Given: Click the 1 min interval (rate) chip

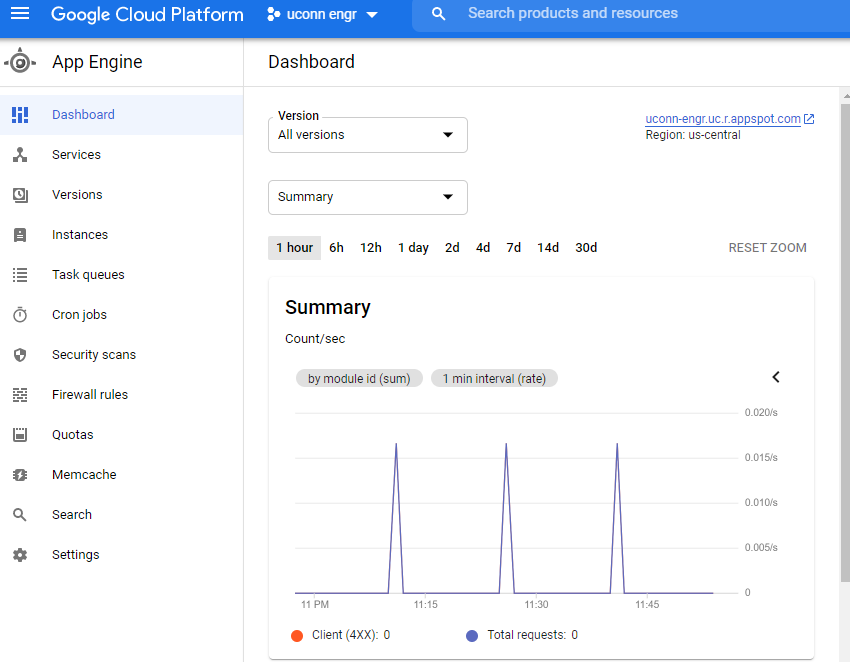Looking at the screenshot, I should coord(494,378).
